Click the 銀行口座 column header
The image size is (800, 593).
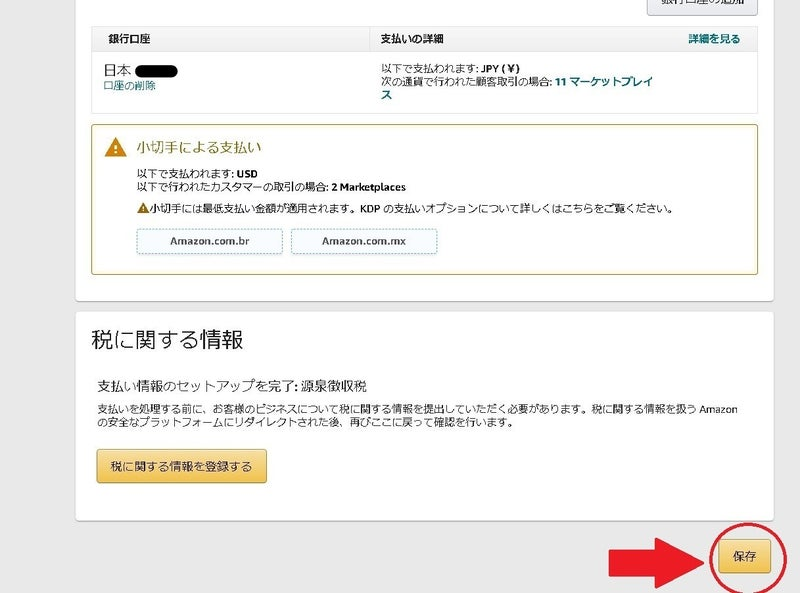[x=130, y=39]
